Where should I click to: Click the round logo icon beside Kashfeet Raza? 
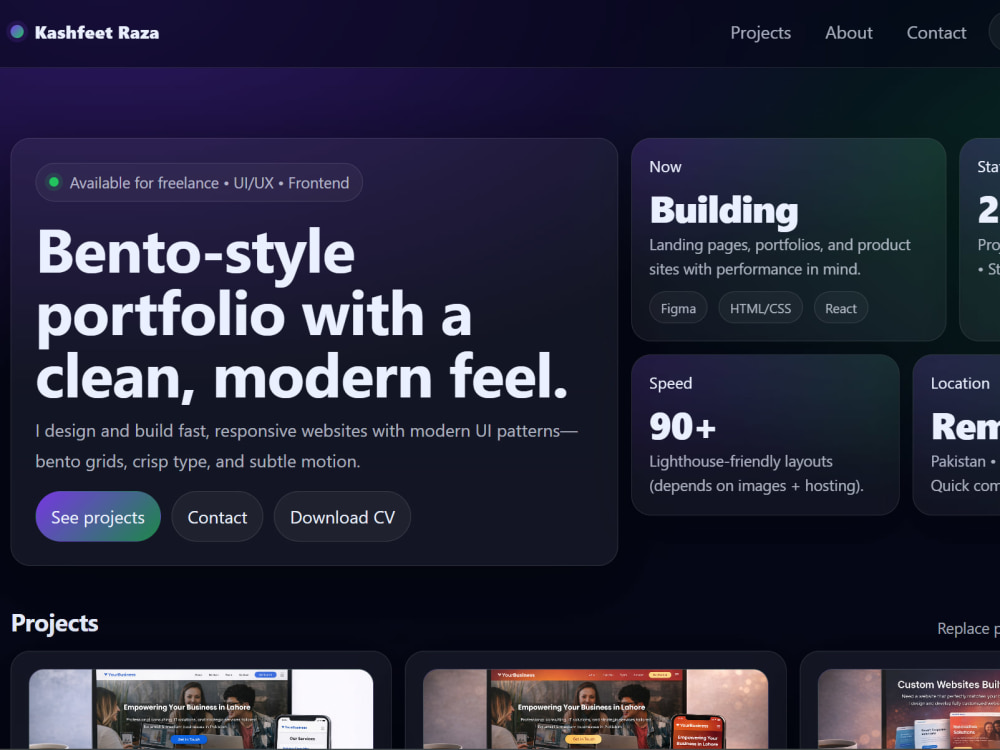(17, 31)
